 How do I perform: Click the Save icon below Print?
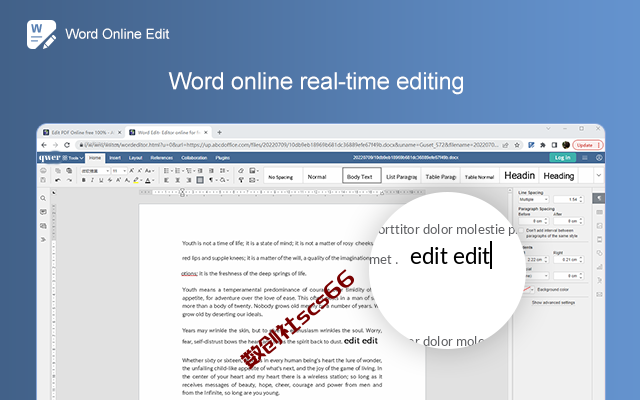(43, 180)
